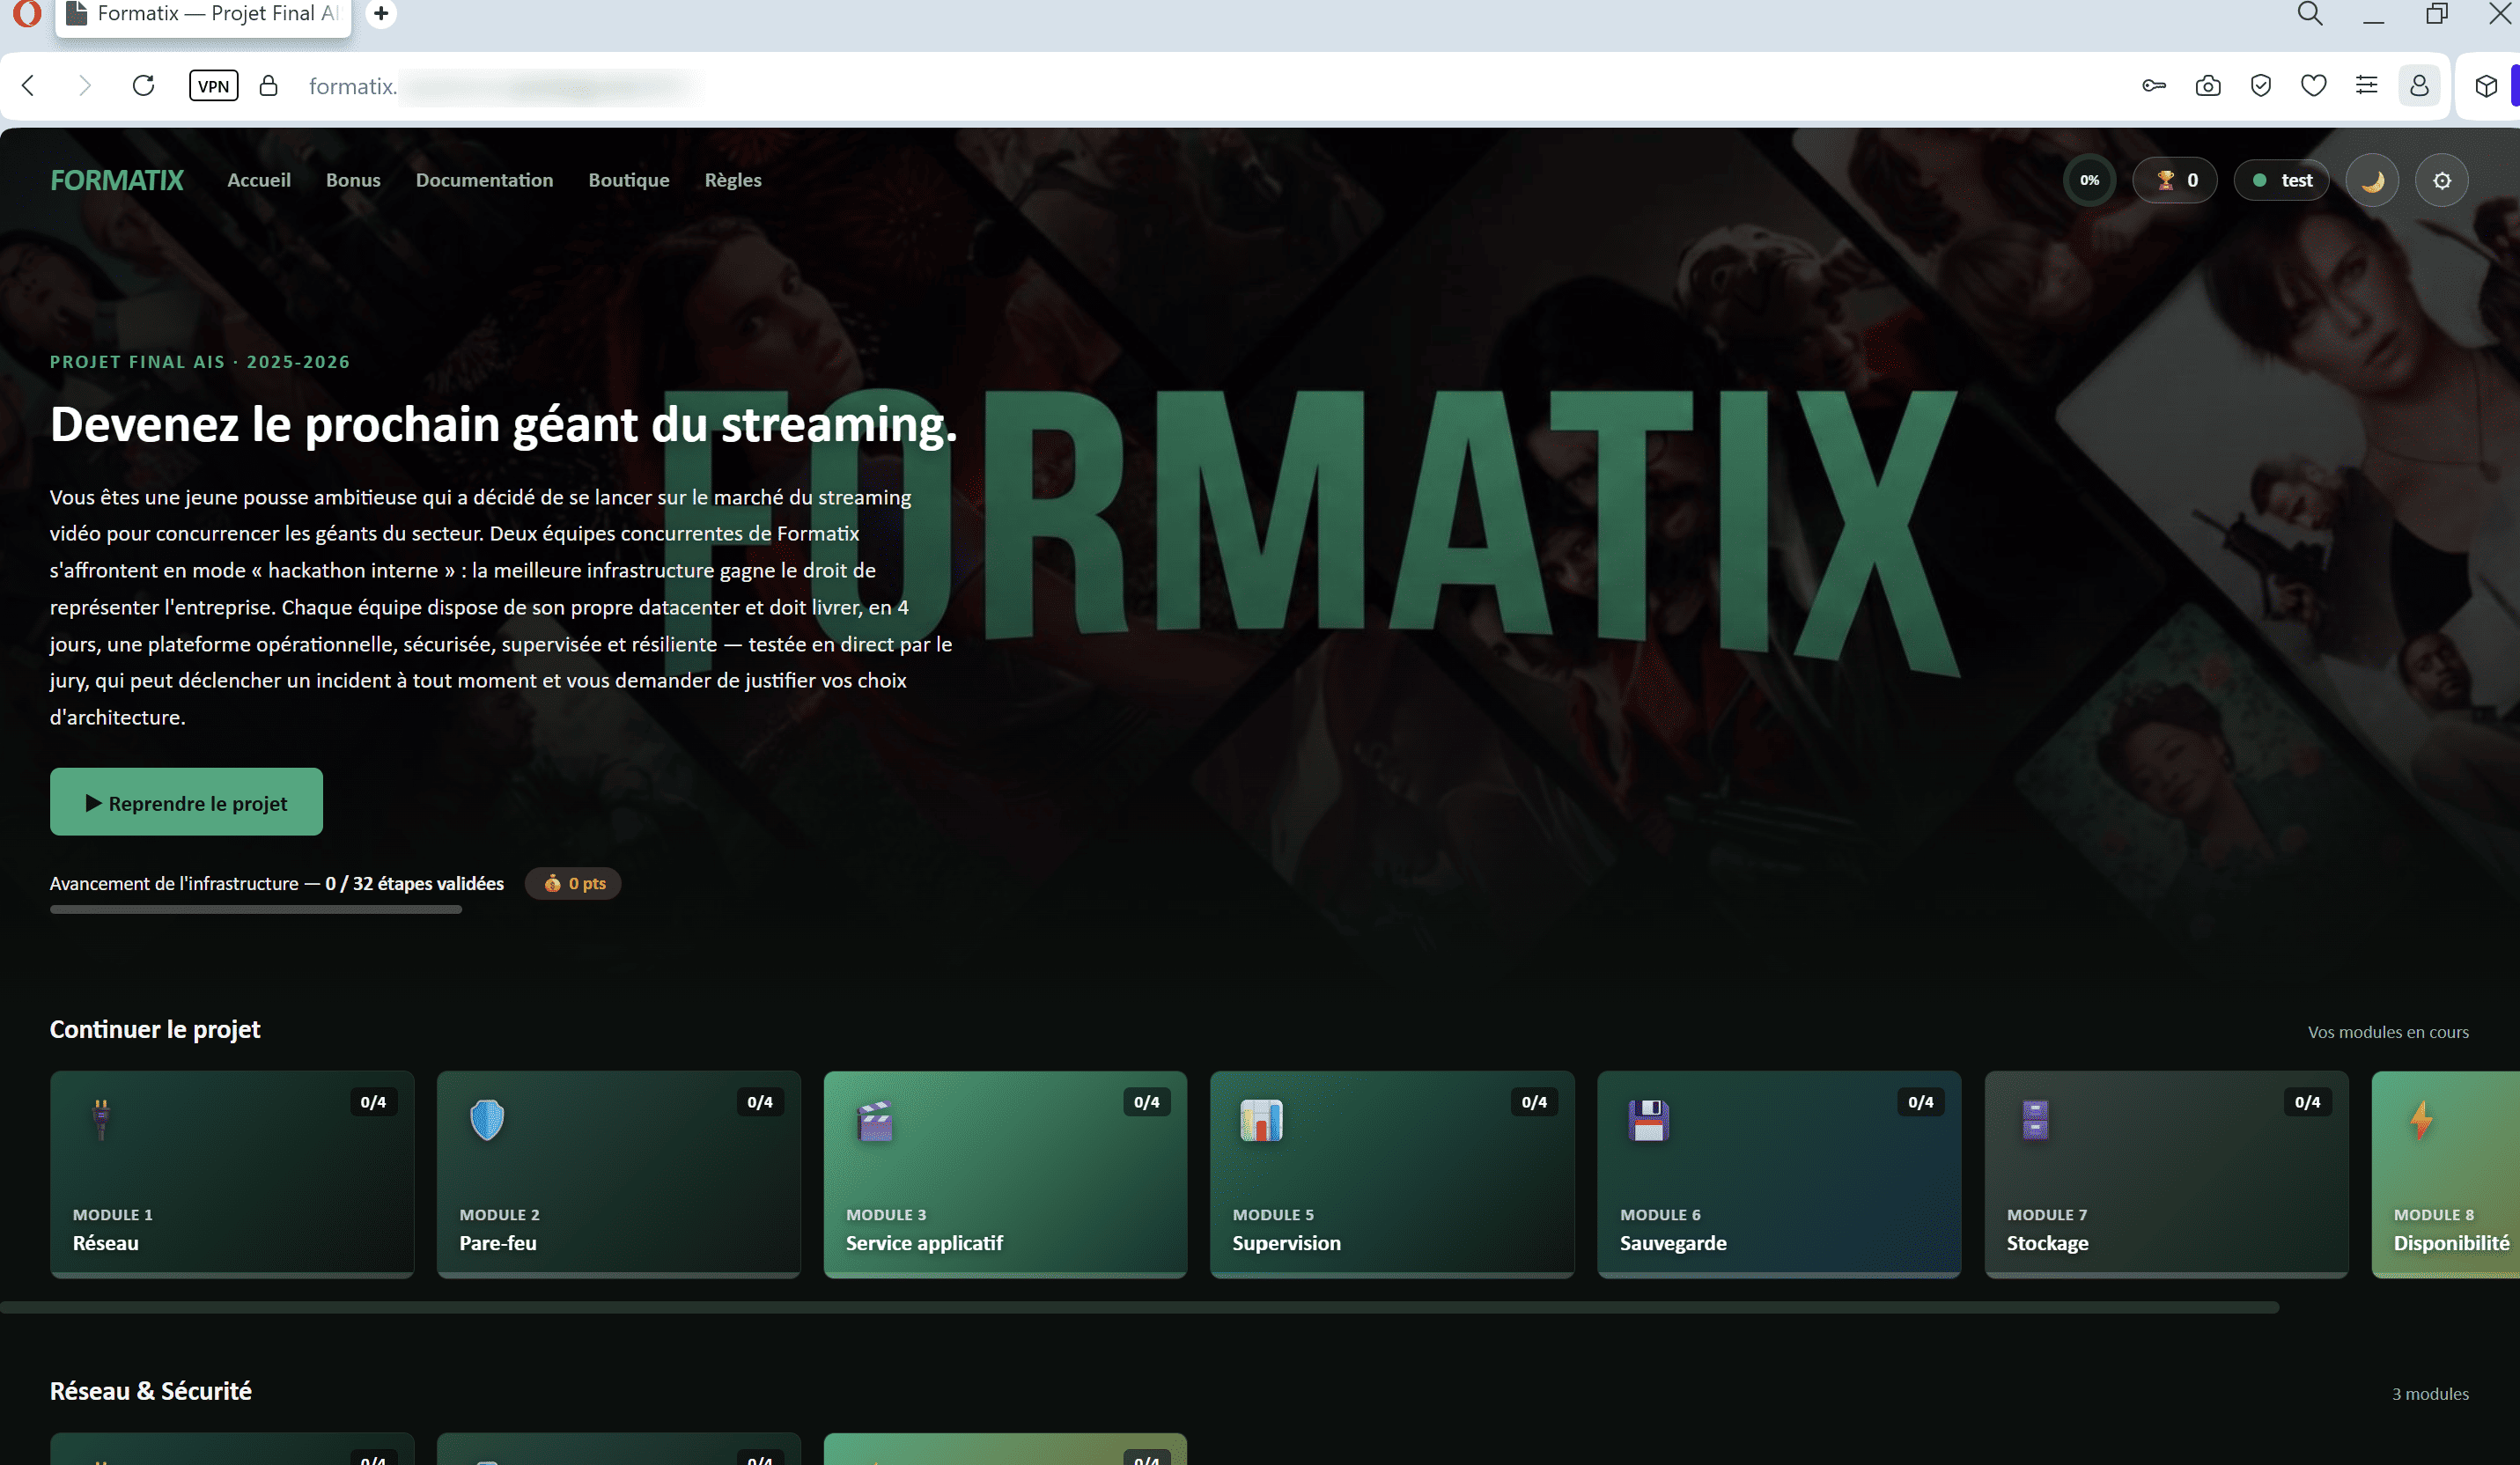Open the browser tab search magnifier
This screenshot has width=2520, height=1465.
pos(2310,14)
